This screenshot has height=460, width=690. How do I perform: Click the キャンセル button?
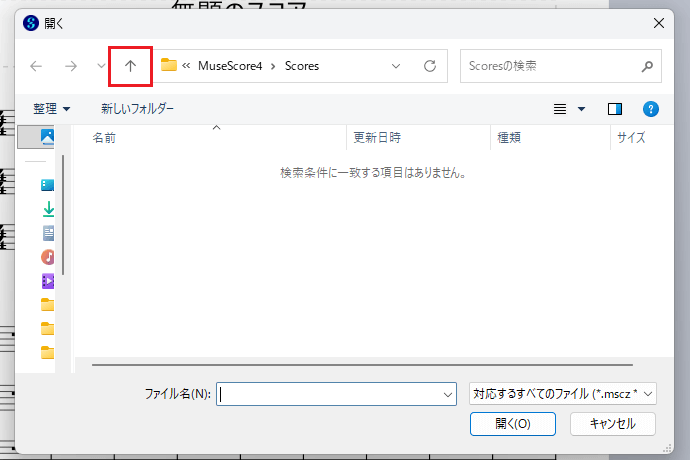click(x=612, y=423)
